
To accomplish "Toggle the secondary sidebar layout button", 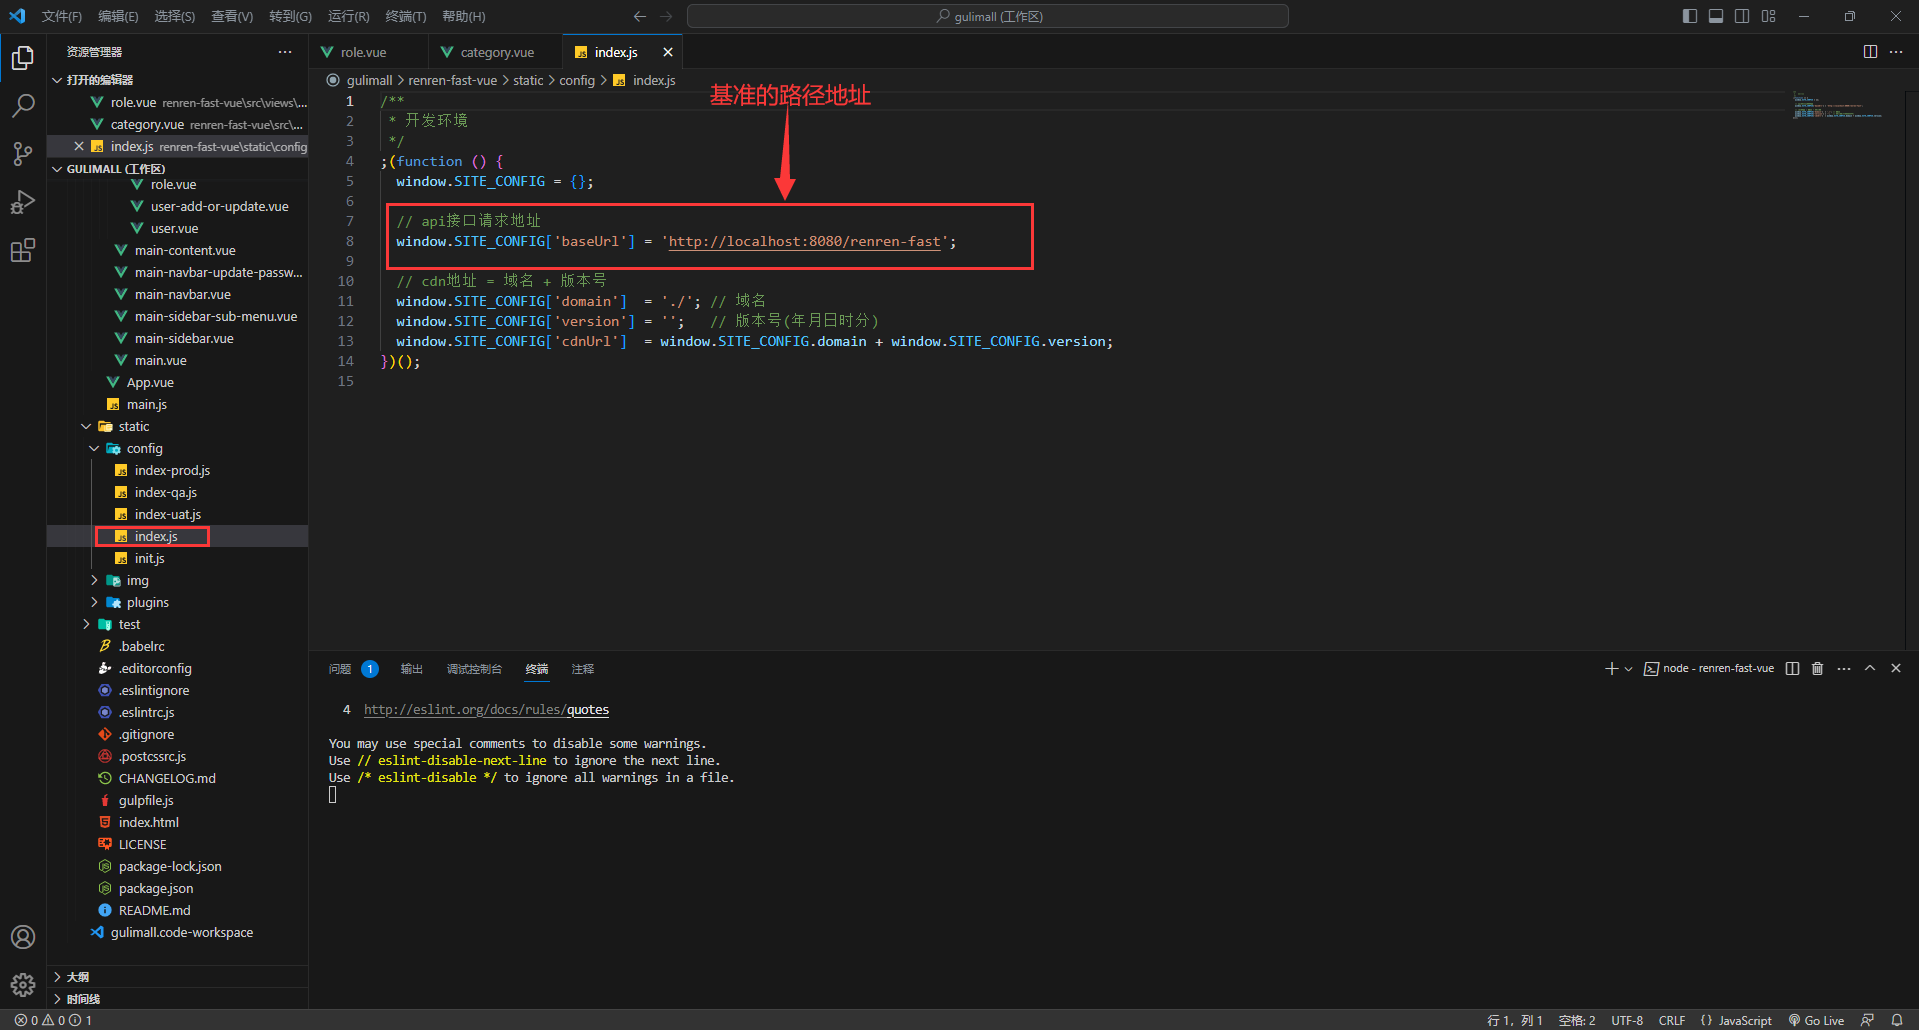I will [1742, 16].
